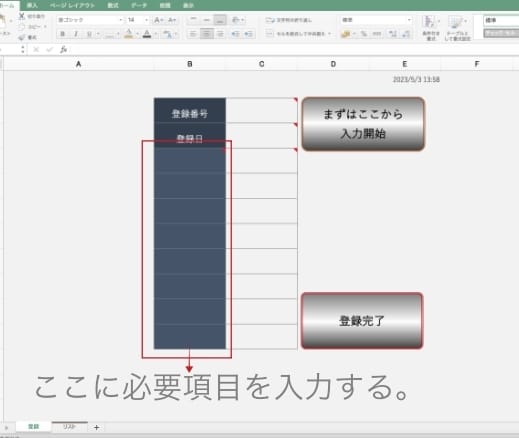Click inside the formula bar

[x=293, y=50]
